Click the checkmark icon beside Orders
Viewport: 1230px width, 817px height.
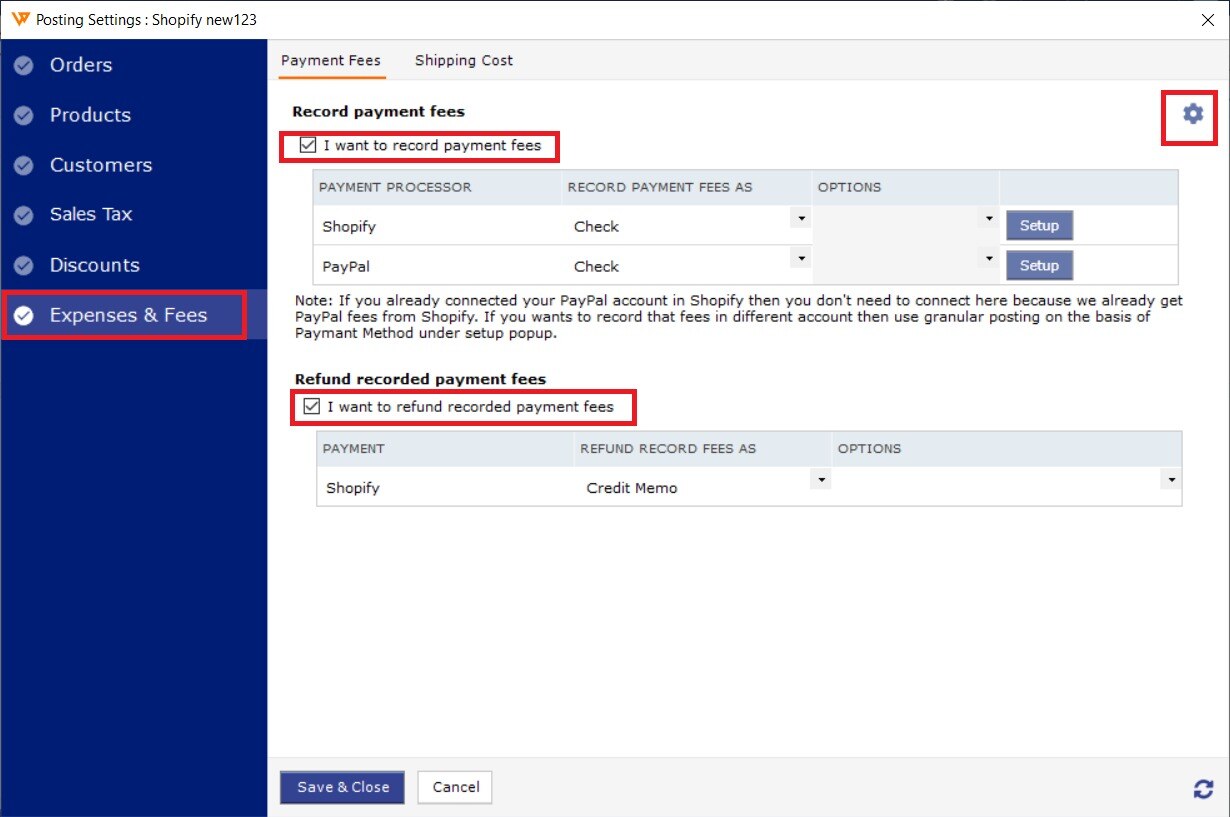24,66
